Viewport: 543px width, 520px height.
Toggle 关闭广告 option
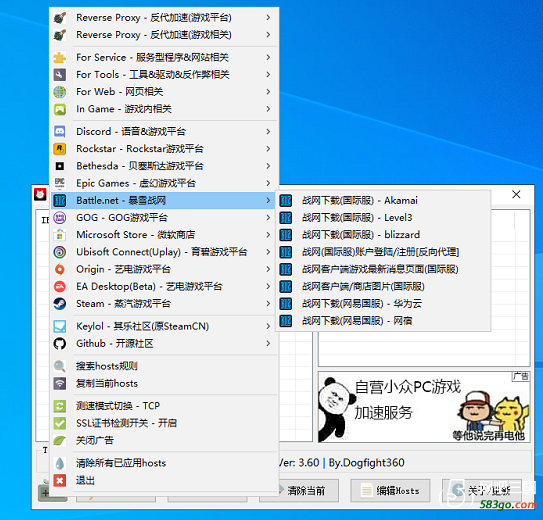165,440
